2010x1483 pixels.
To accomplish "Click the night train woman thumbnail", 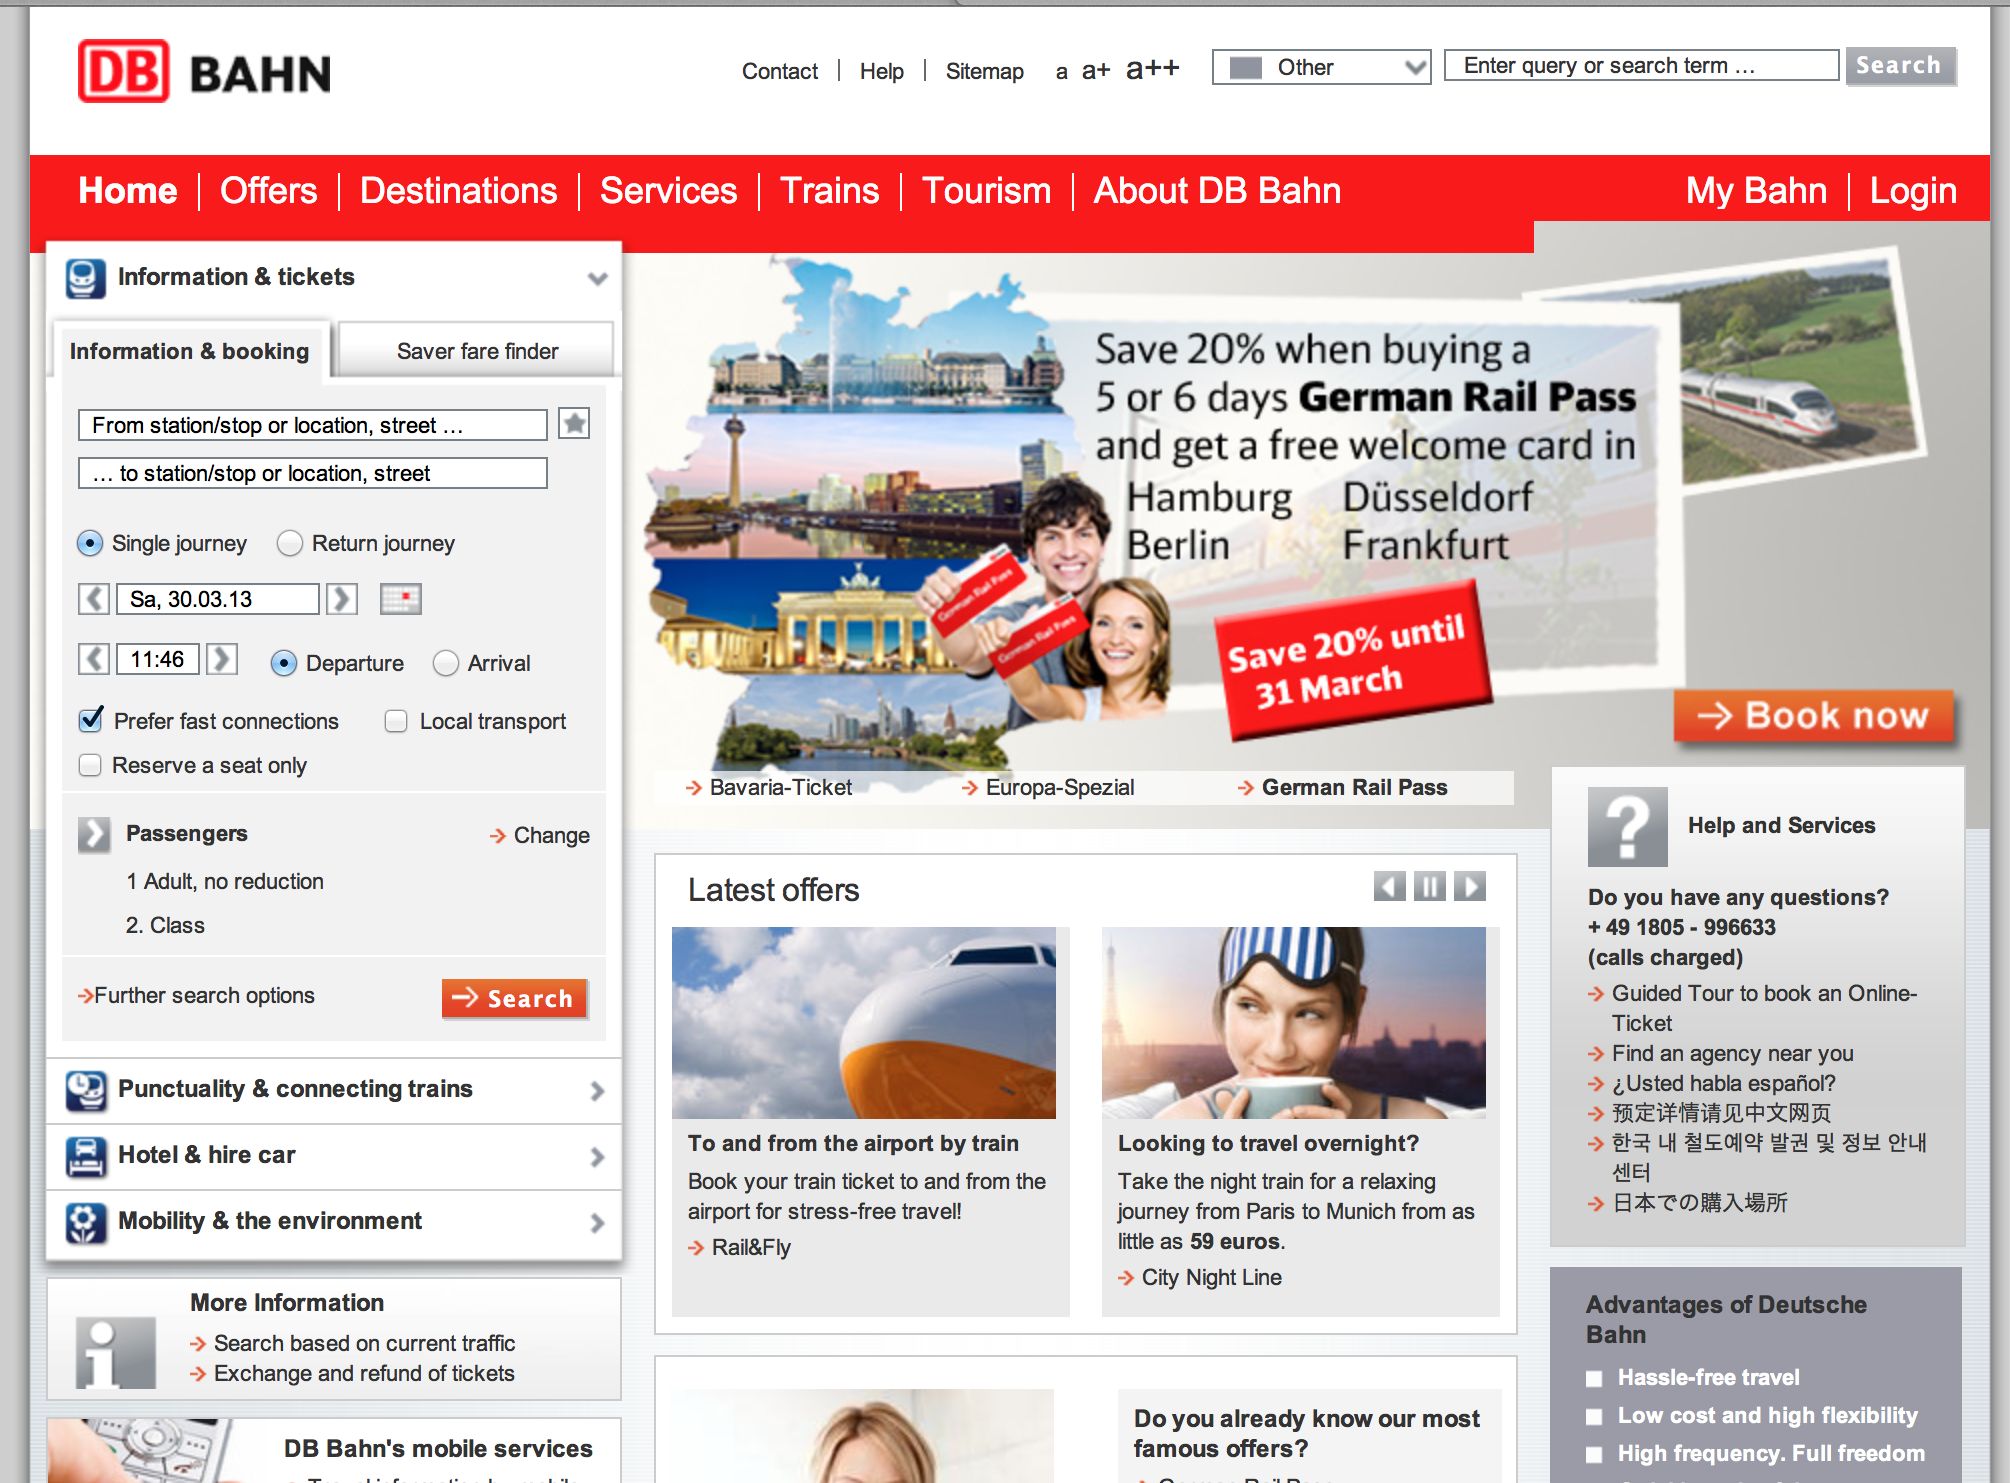I will (x=1294, y=1023).
